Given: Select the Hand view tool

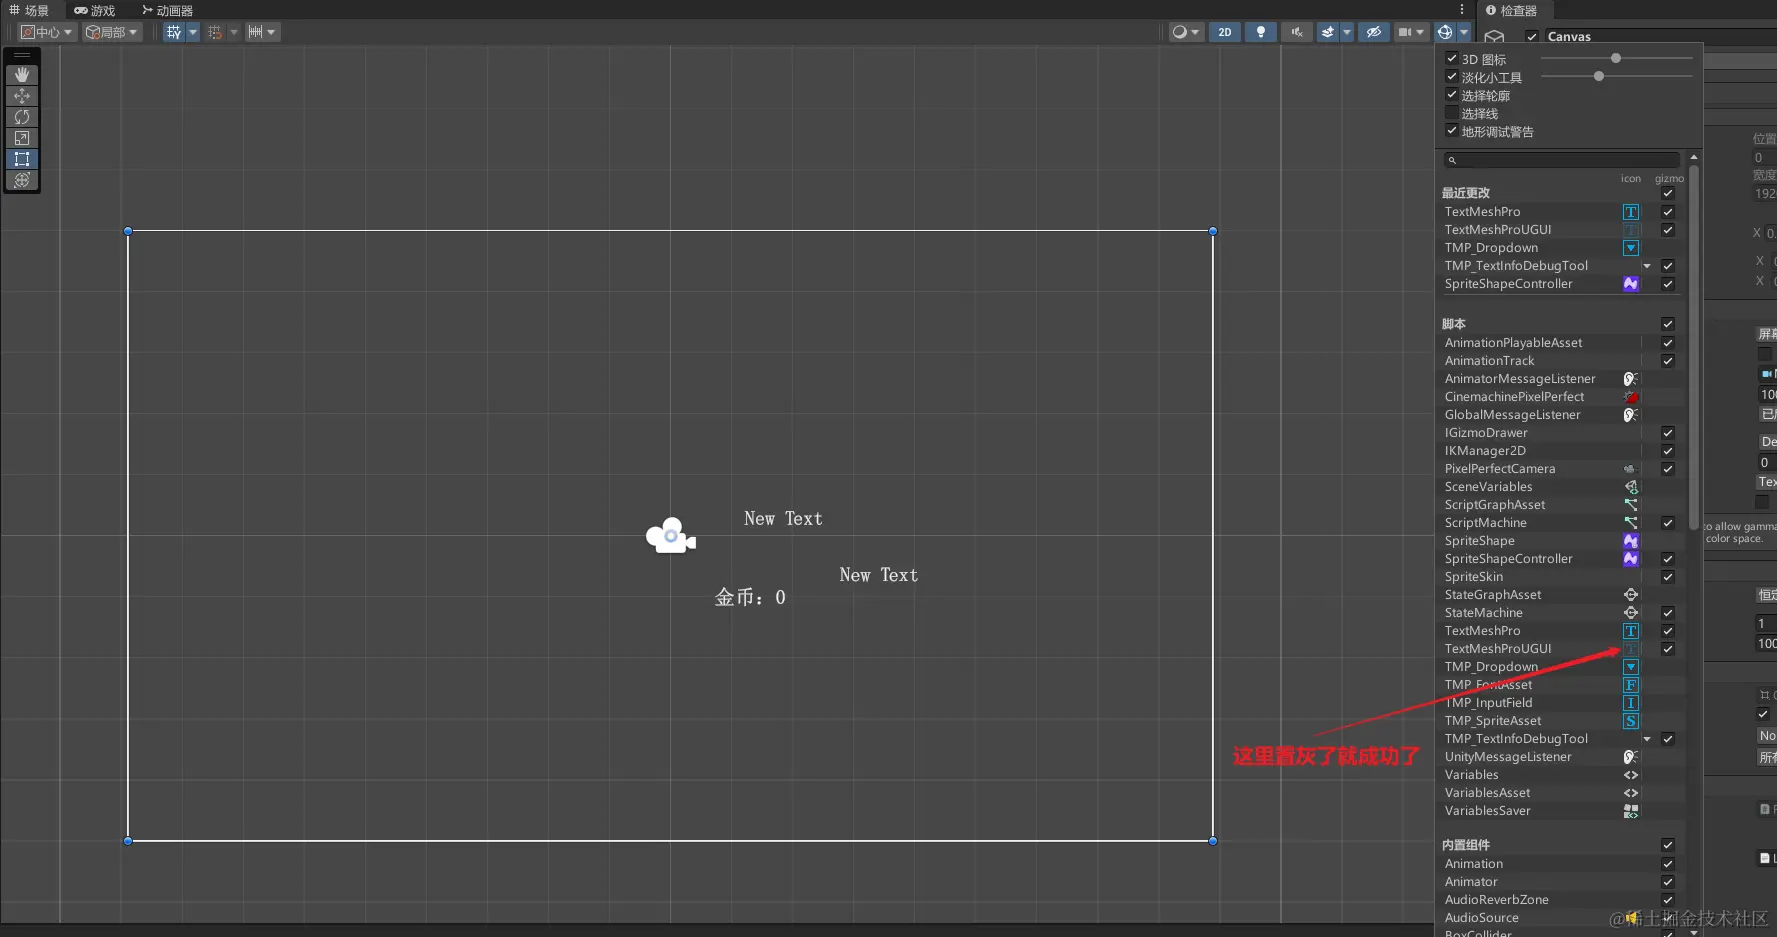Looking at the screenshot, I should tap(22, 75).
